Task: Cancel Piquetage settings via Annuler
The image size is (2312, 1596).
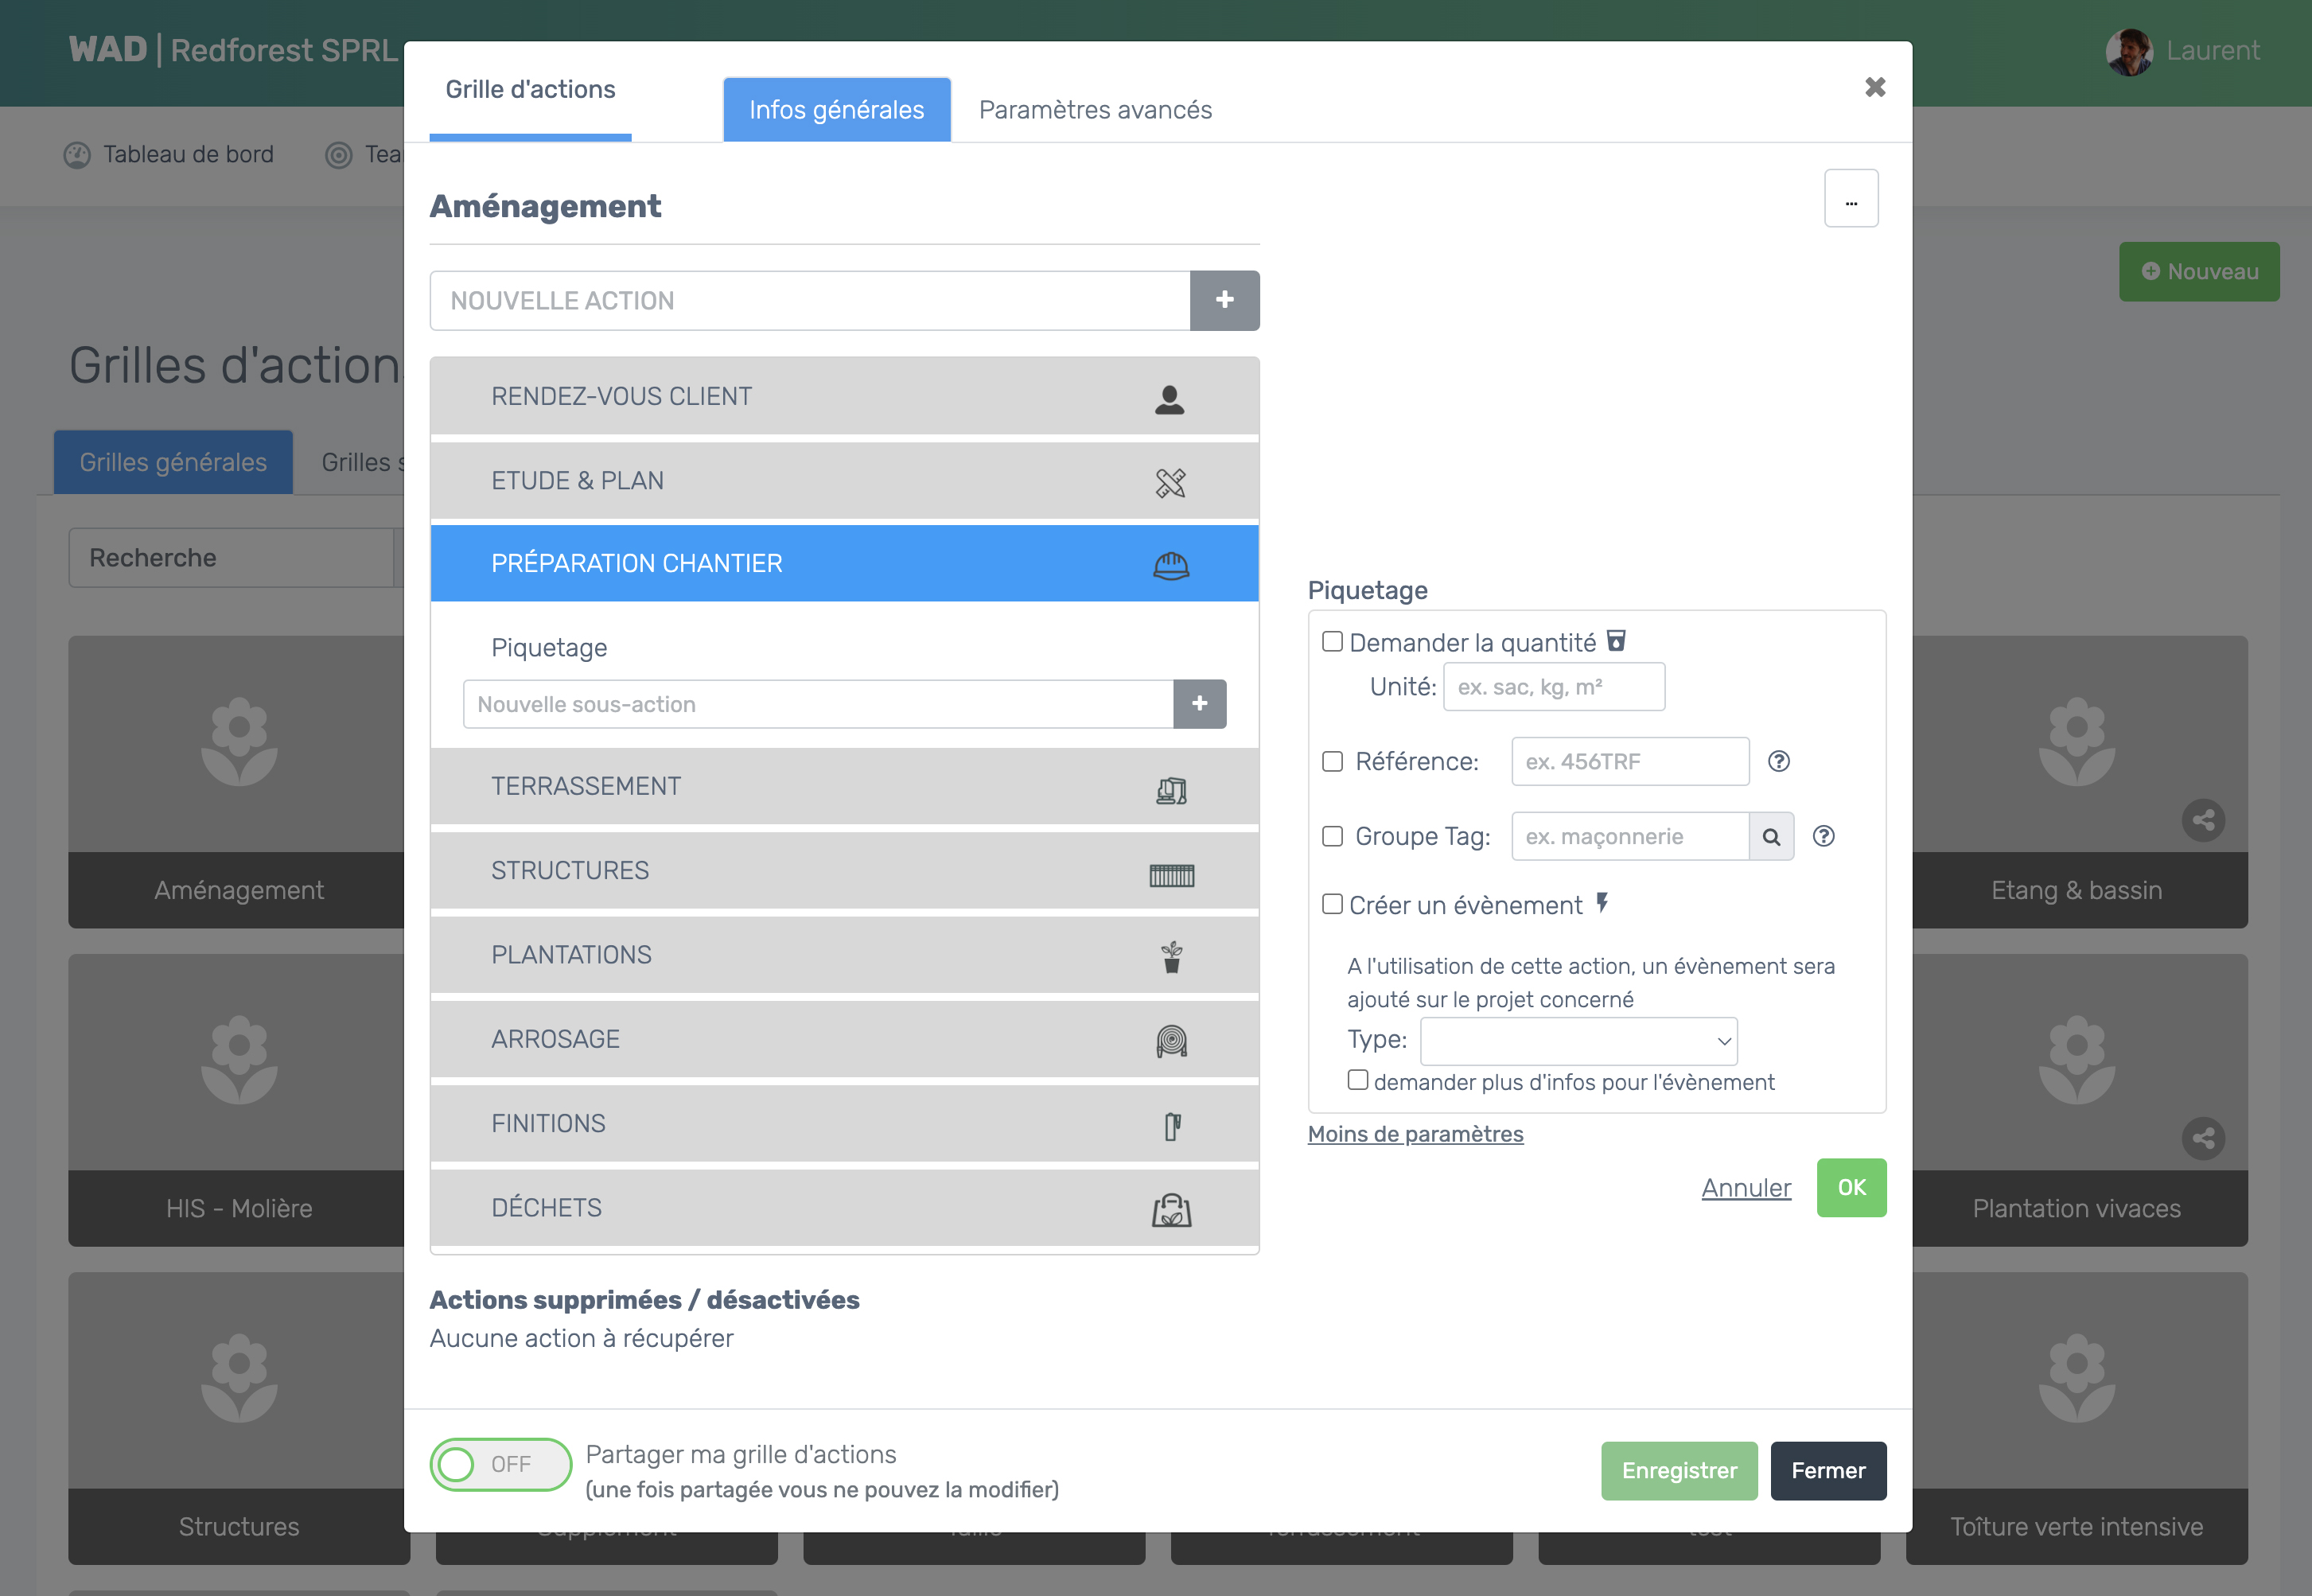Action: pos(1746,1188)
